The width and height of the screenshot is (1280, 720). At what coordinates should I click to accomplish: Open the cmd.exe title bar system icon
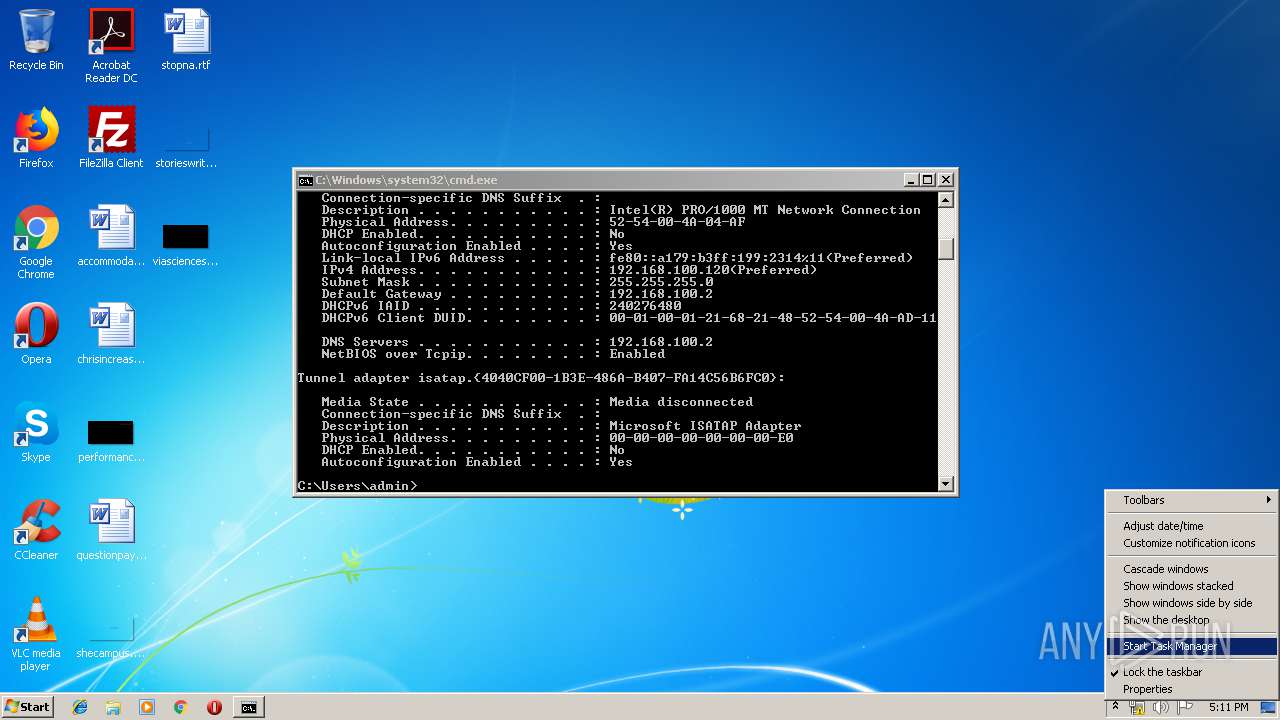point(305,180)
